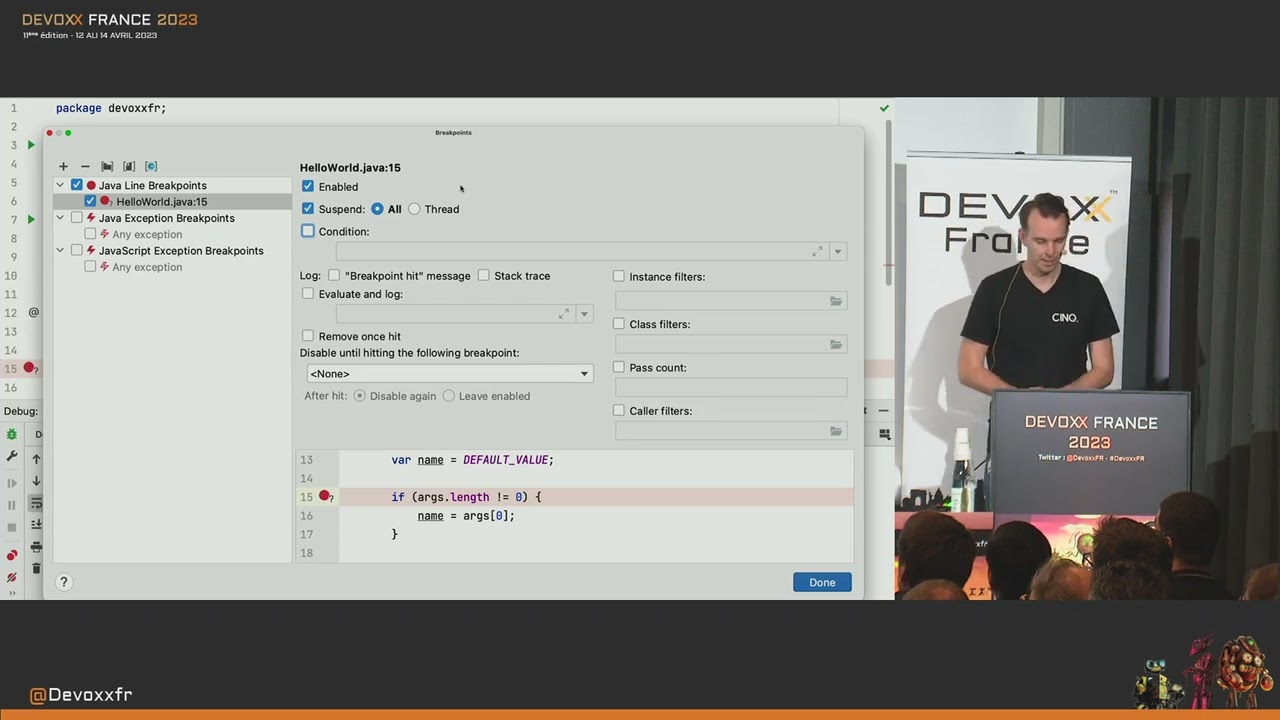Image resolution: width=1280 pixels, height=720 pixels.
Task: Select Any exception under Java Exception Breakpoints
Action: (x=147, y=234)
